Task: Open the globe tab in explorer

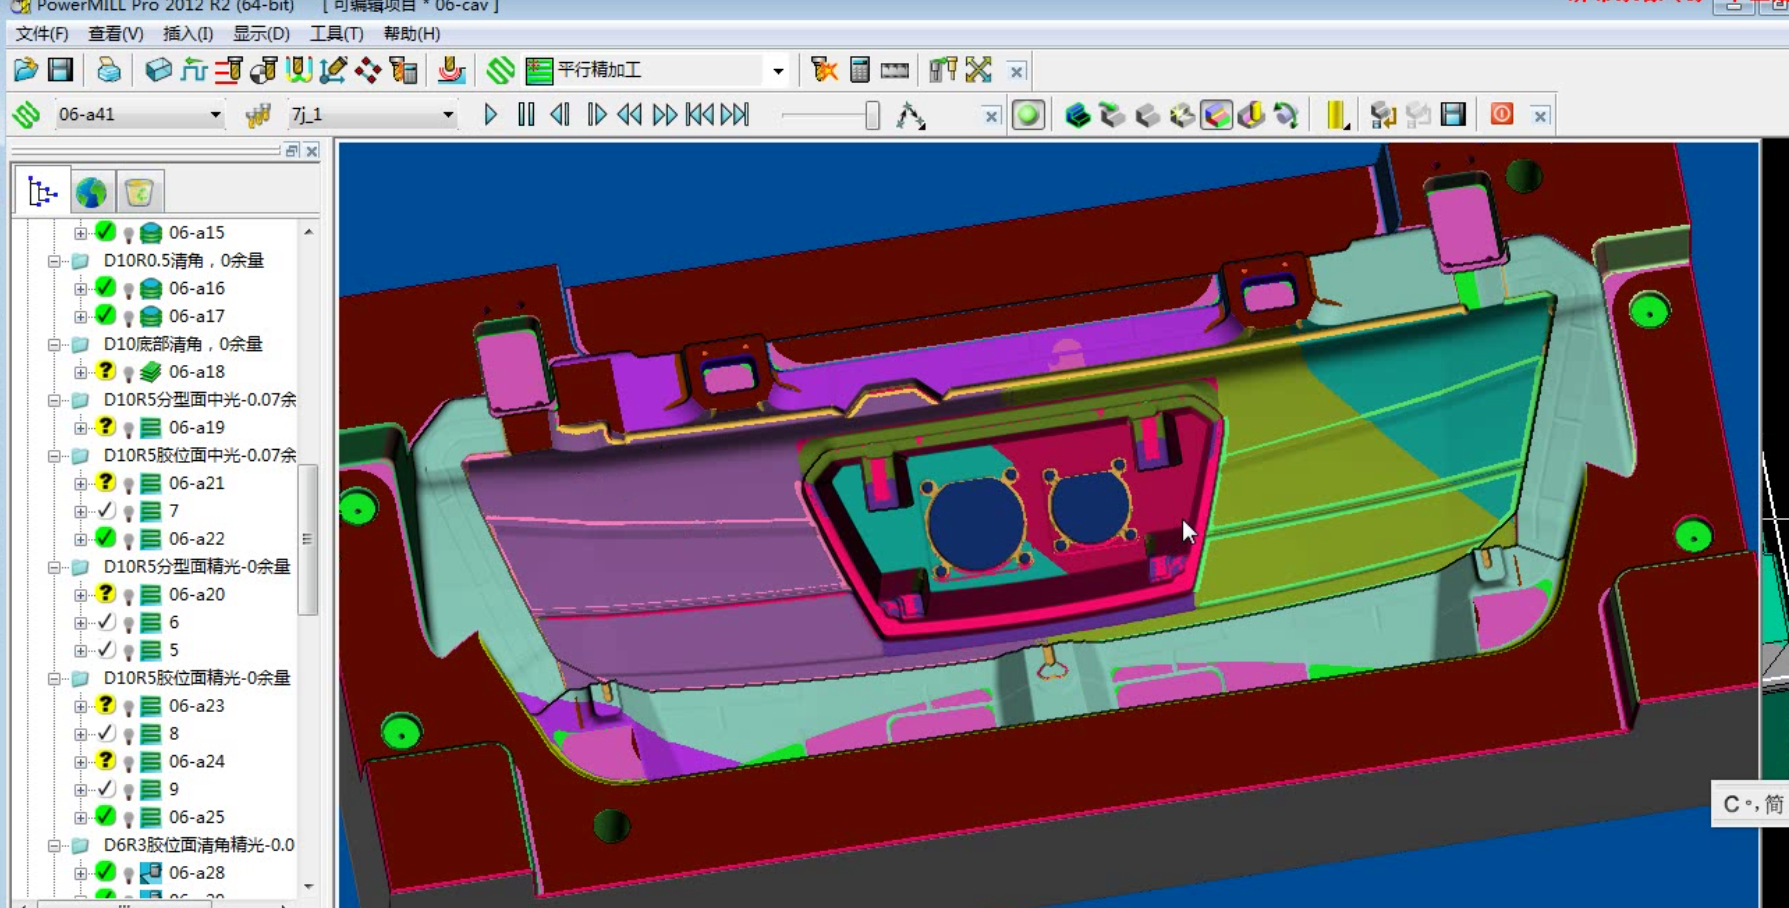Action: tap(91, 192)
